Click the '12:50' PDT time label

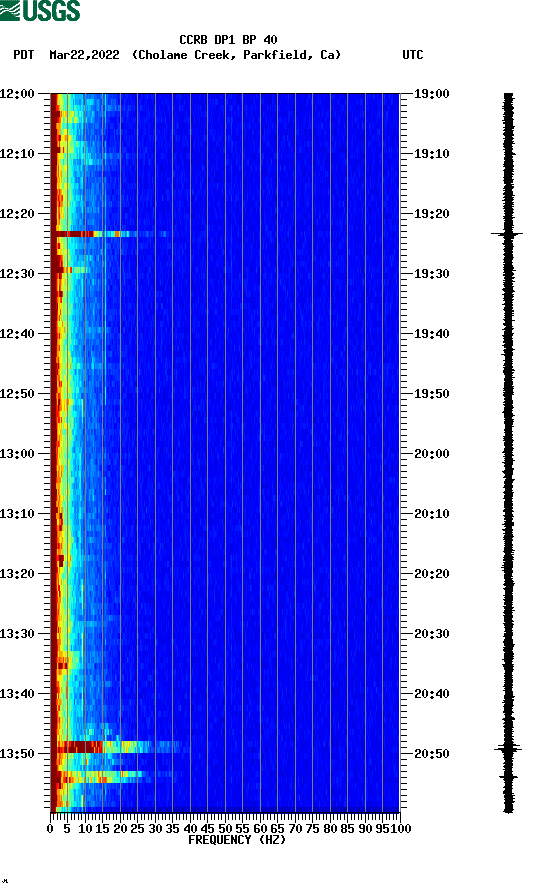[17, 394]
